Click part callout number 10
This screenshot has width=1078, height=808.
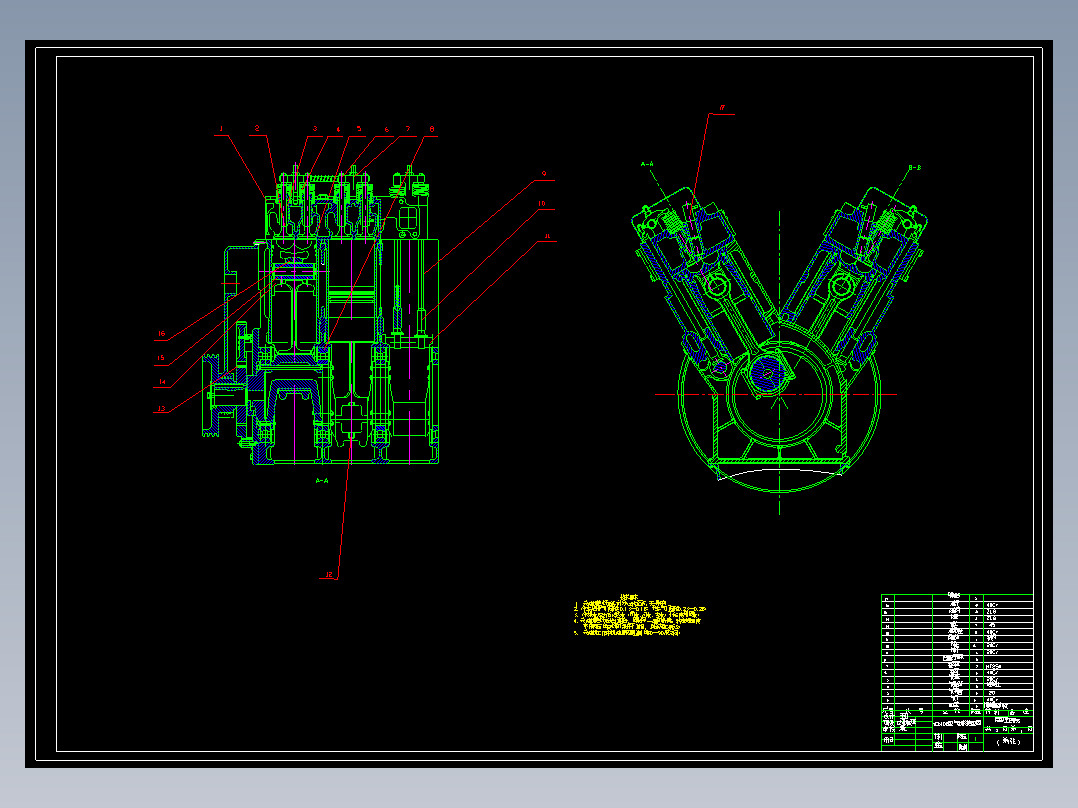542,204
